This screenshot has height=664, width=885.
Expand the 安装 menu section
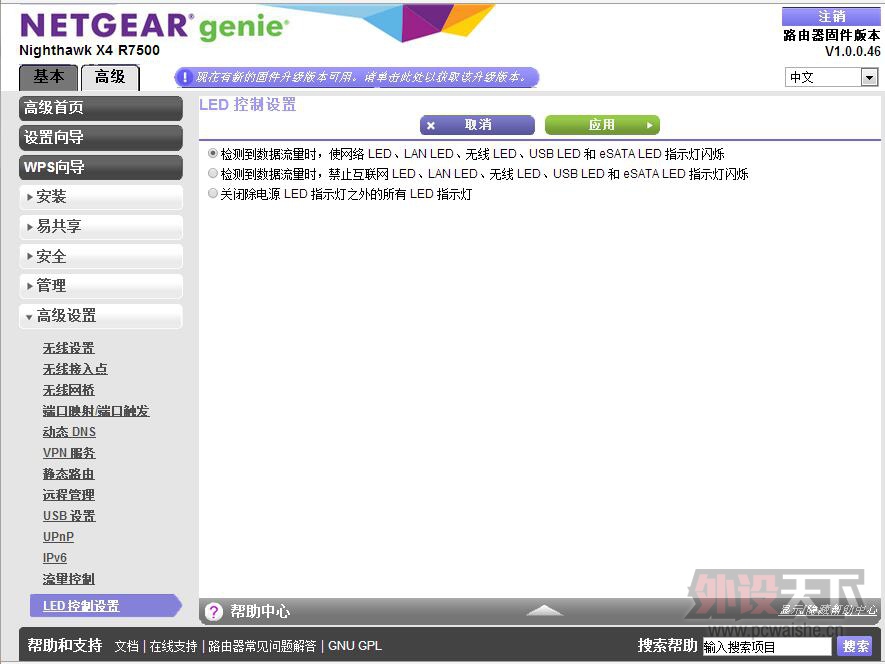coord(101,197)
